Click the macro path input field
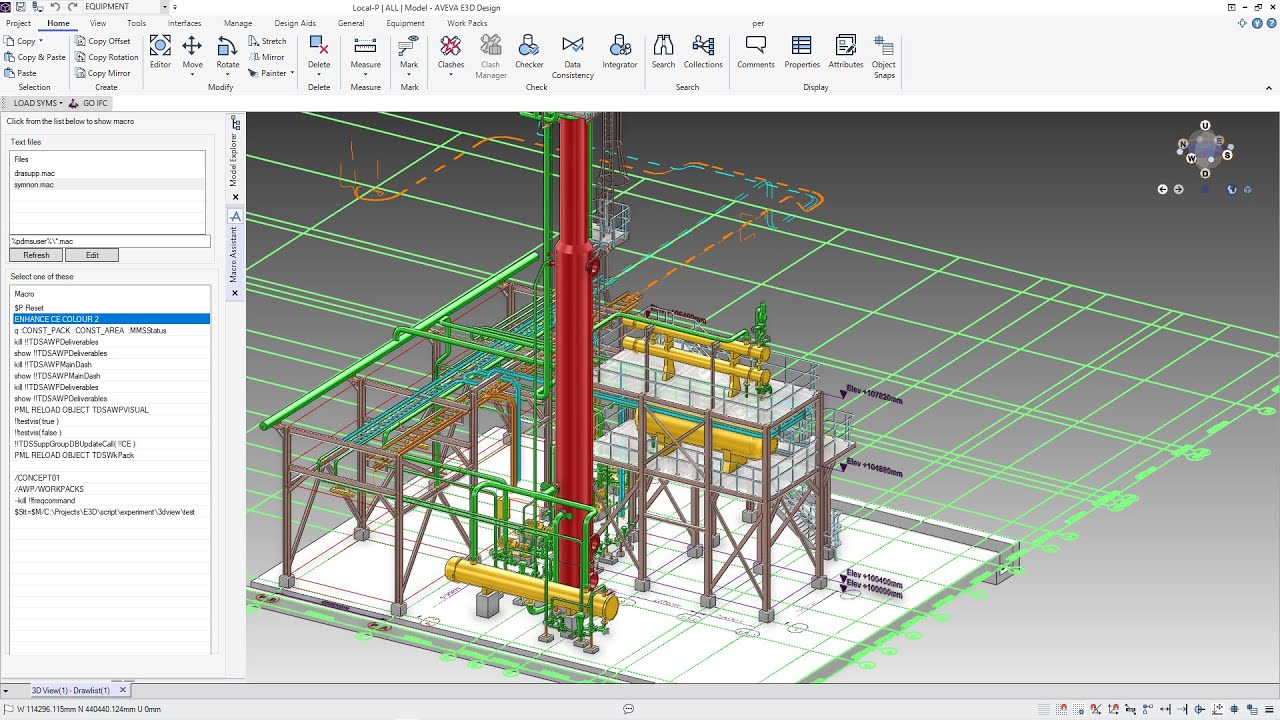Viewport: 1280px width, 720px height. point(110,241)
